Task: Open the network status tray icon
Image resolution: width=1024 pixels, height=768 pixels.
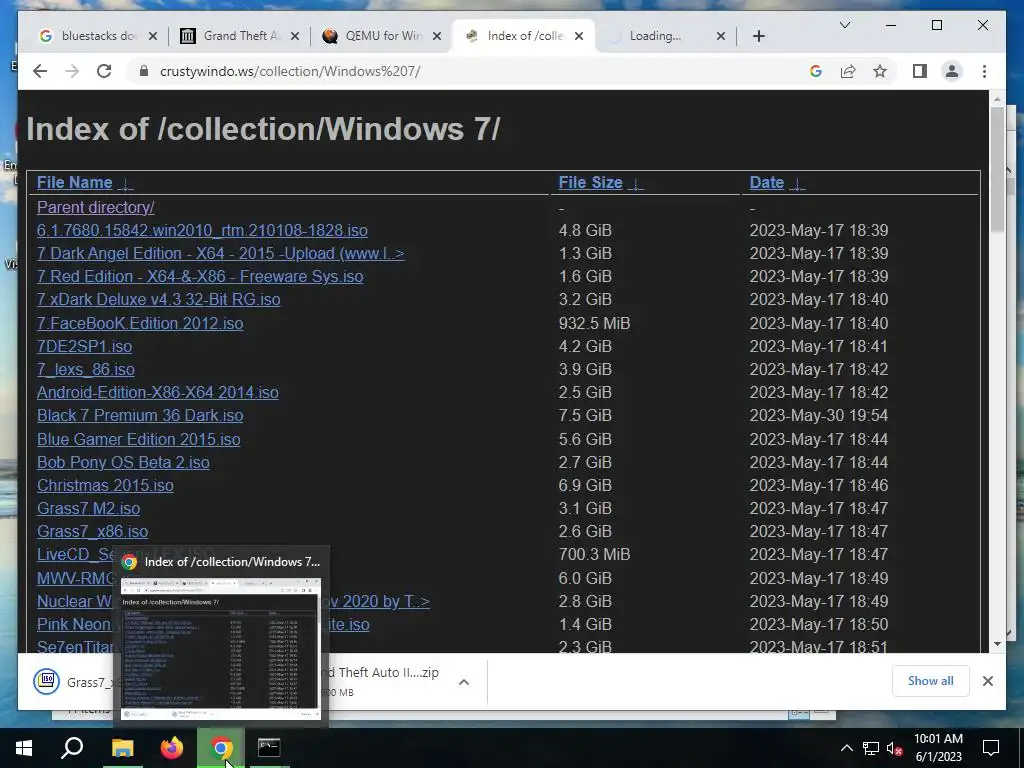Action: tap(871, 748)
